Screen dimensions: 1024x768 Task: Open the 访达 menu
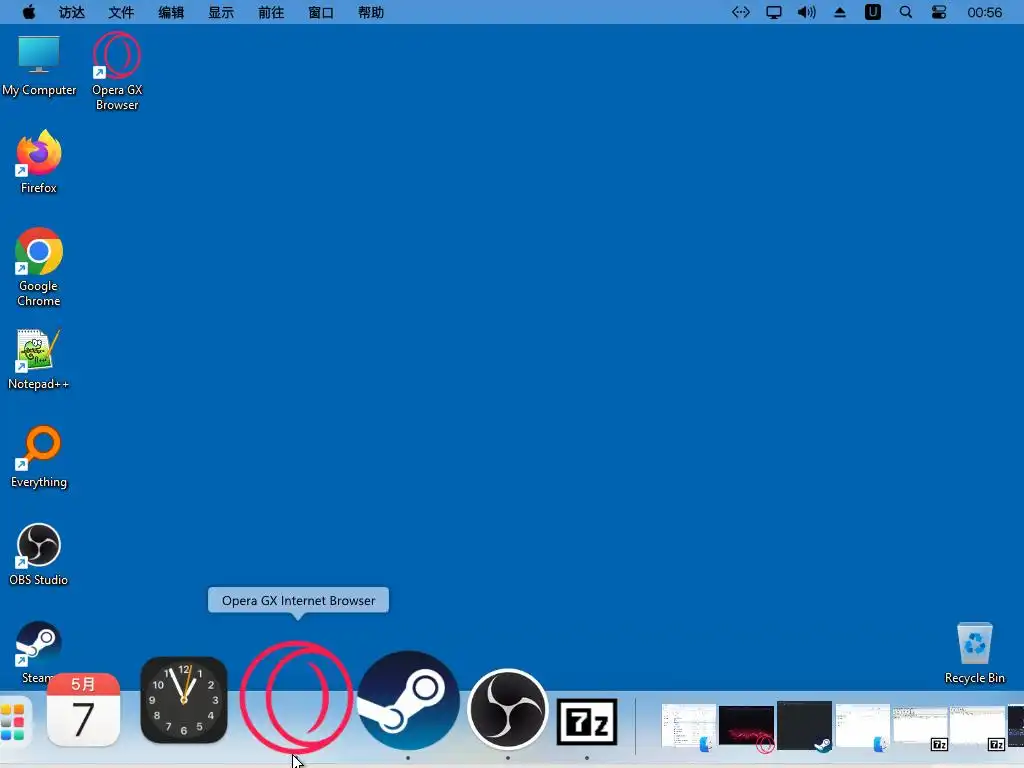pyautogui.click(x=72, y=12)
